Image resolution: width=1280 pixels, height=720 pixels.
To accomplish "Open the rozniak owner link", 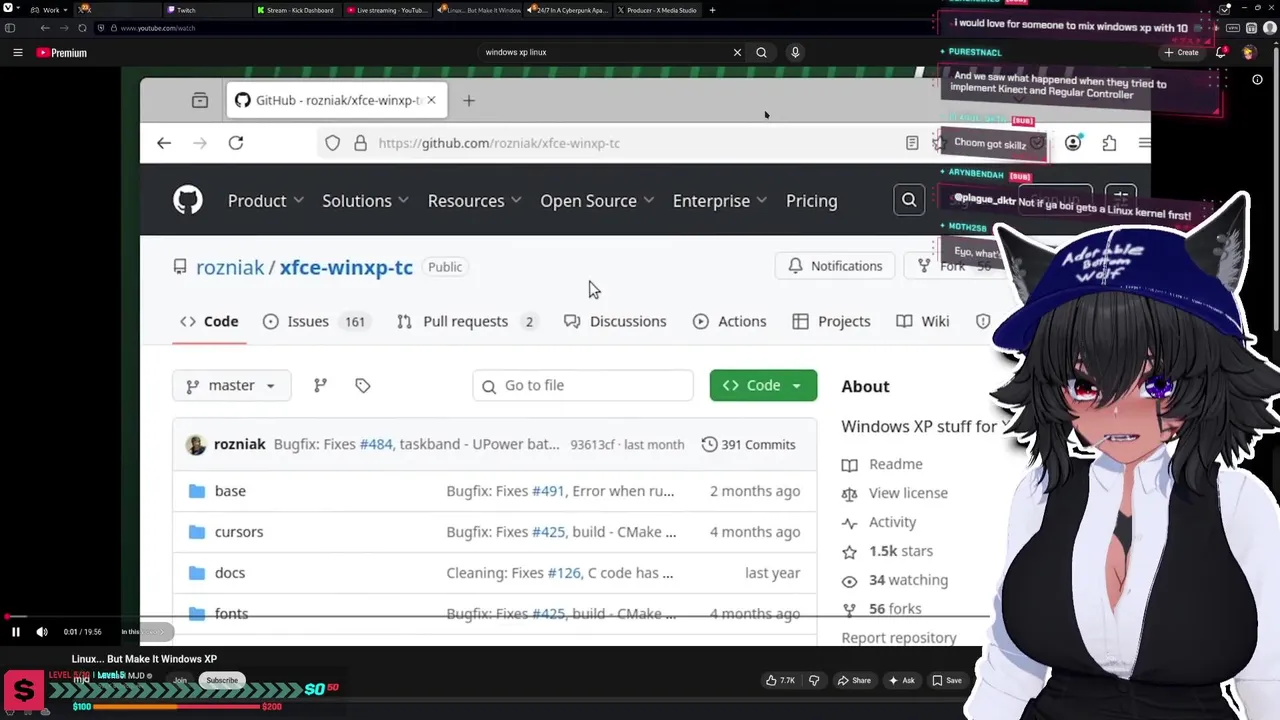I will [x=230, y=267].
